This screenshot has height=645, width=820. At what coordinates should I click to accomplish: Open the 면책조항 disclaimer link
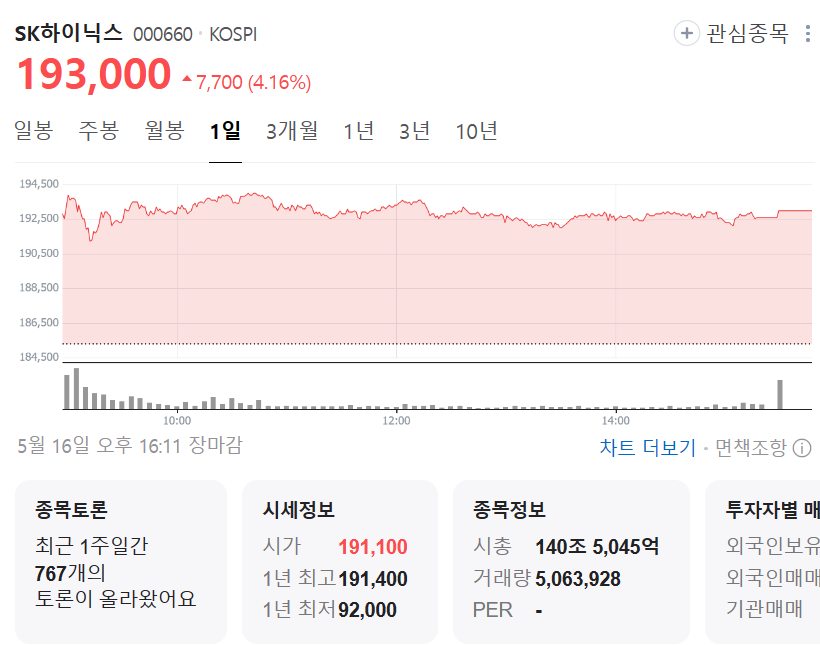(751, 448)
